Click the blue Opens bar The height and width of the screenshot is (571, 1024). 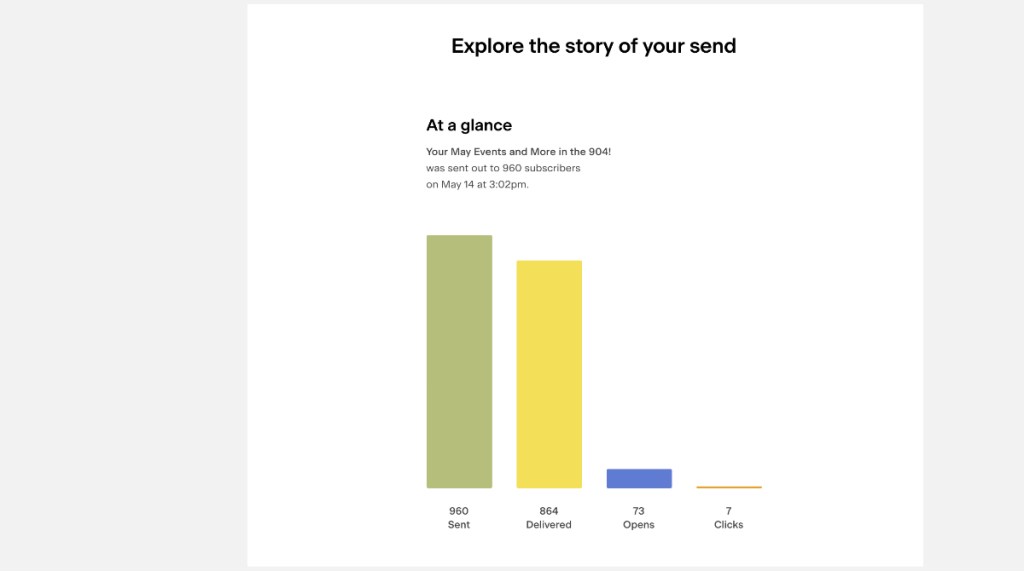639,478
